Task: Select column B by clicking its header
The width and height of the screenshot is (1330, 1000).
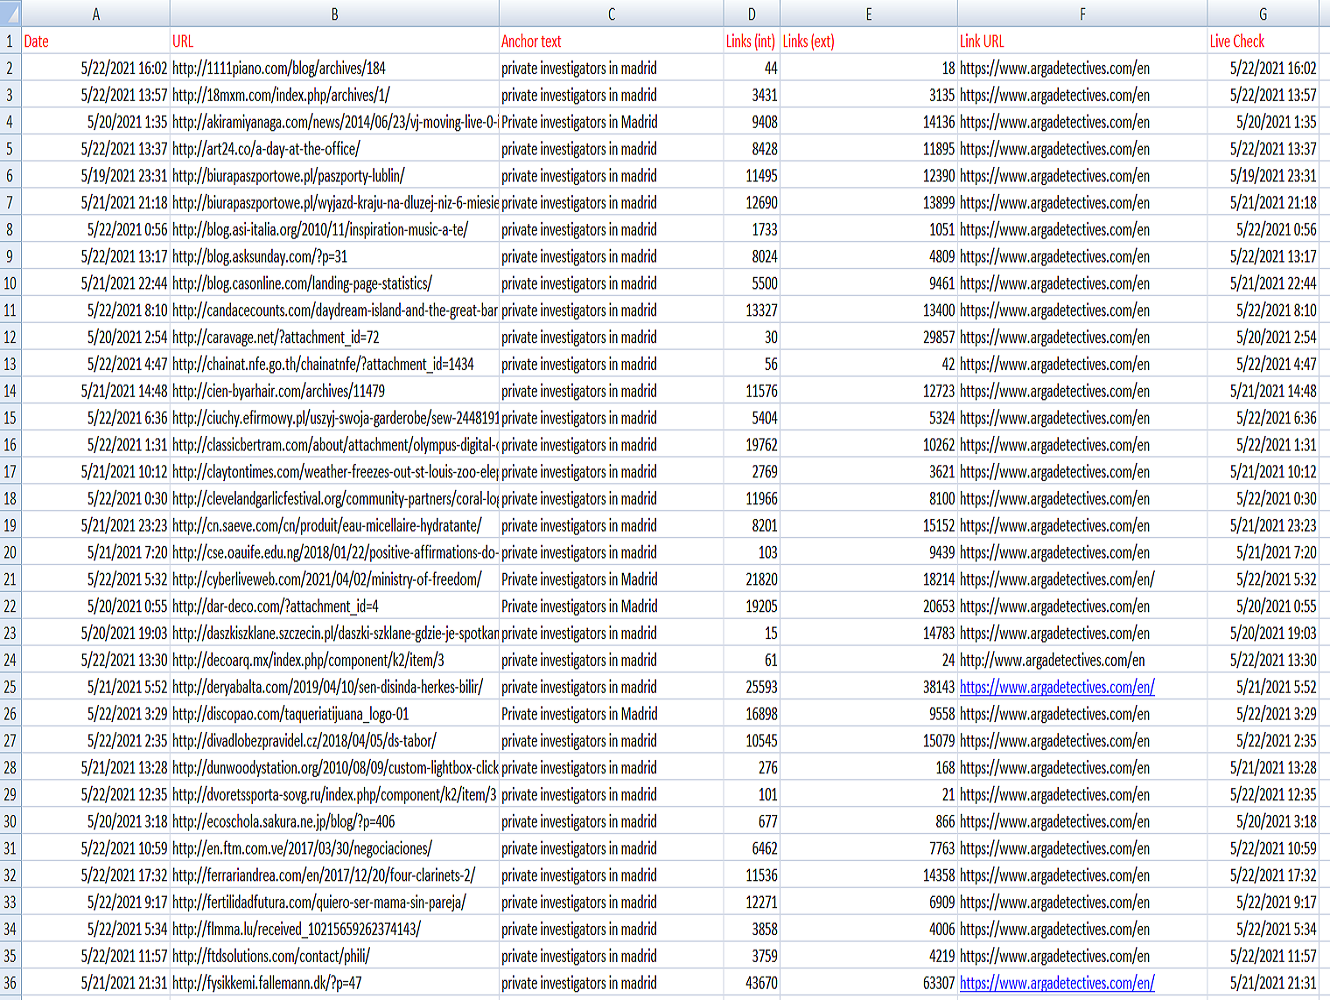Action: 334,14
